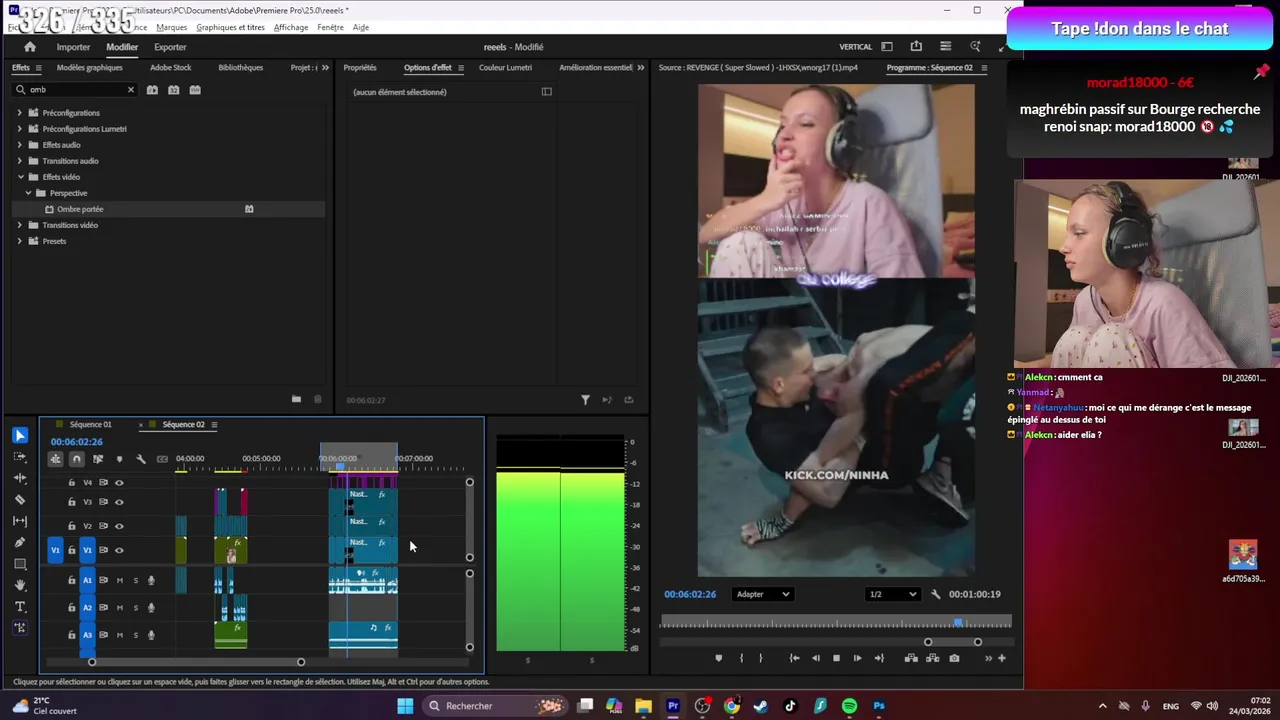Select the Ripple Edit tool

[20, 478]
